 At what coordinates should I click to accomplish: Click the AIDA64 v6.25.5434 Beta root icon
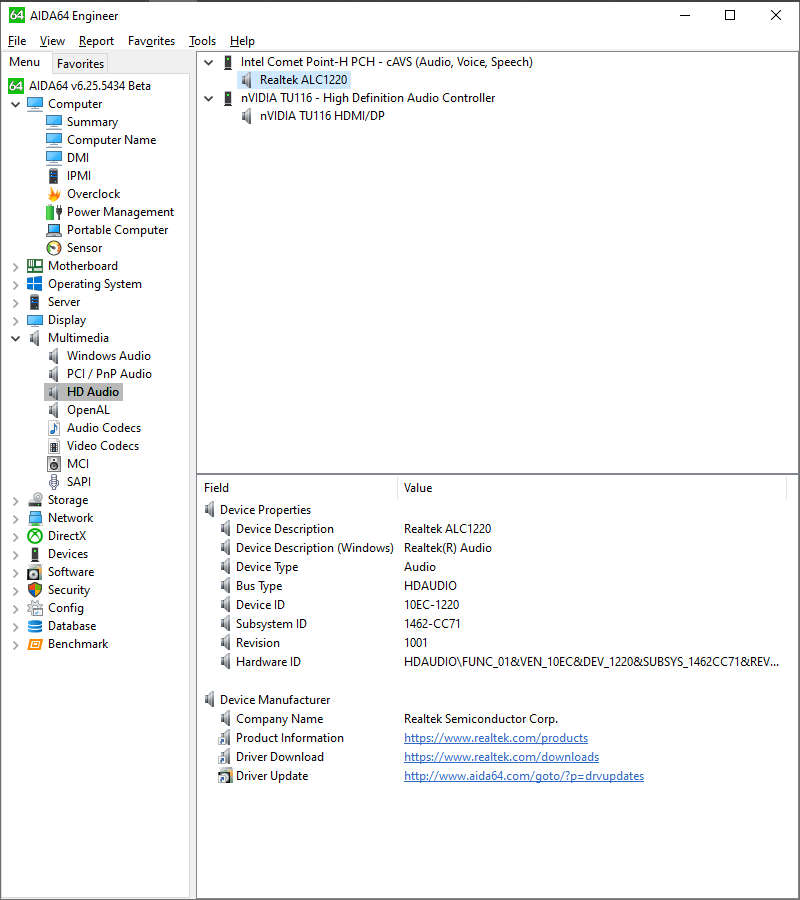16,86
